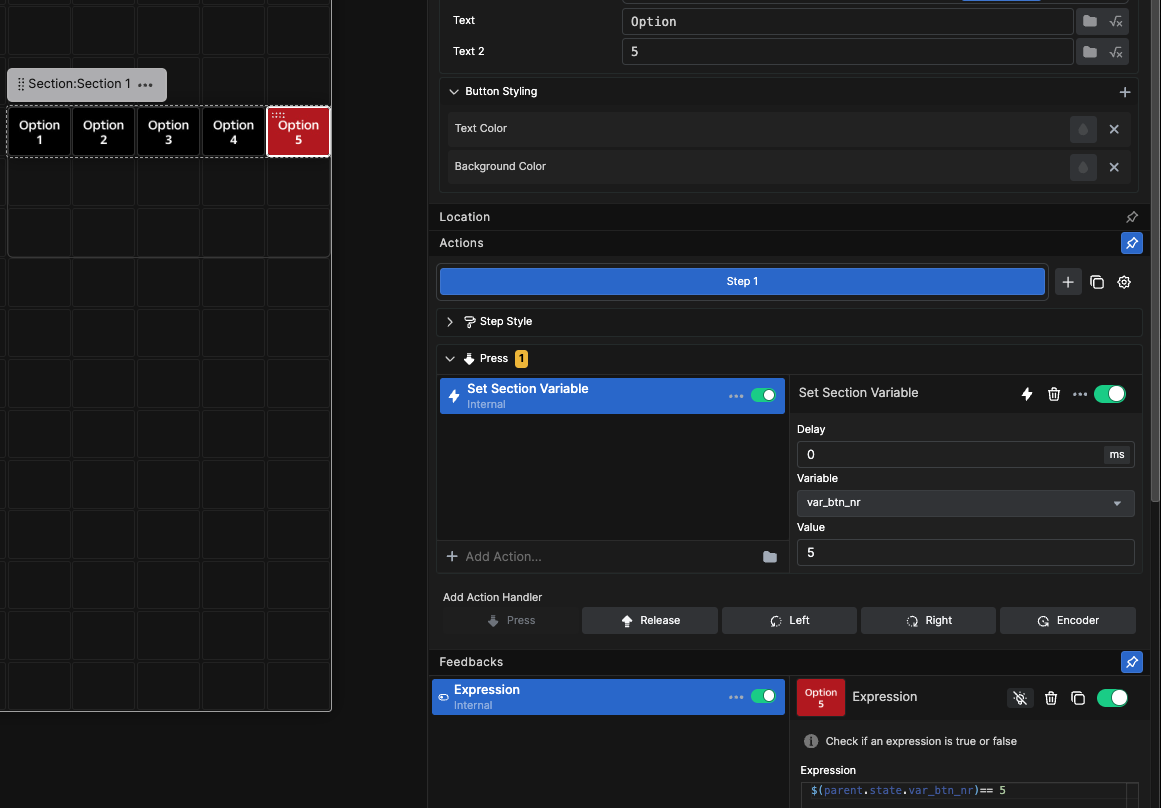Select the red Option 5 button
1161x808 pixels.
[298, 132]
